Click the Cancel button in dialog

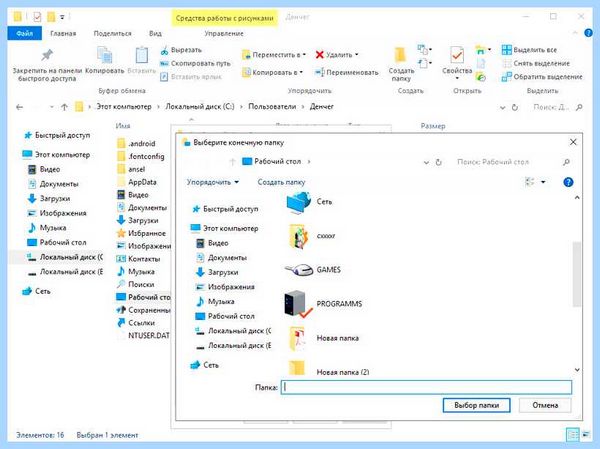point(545,405)
